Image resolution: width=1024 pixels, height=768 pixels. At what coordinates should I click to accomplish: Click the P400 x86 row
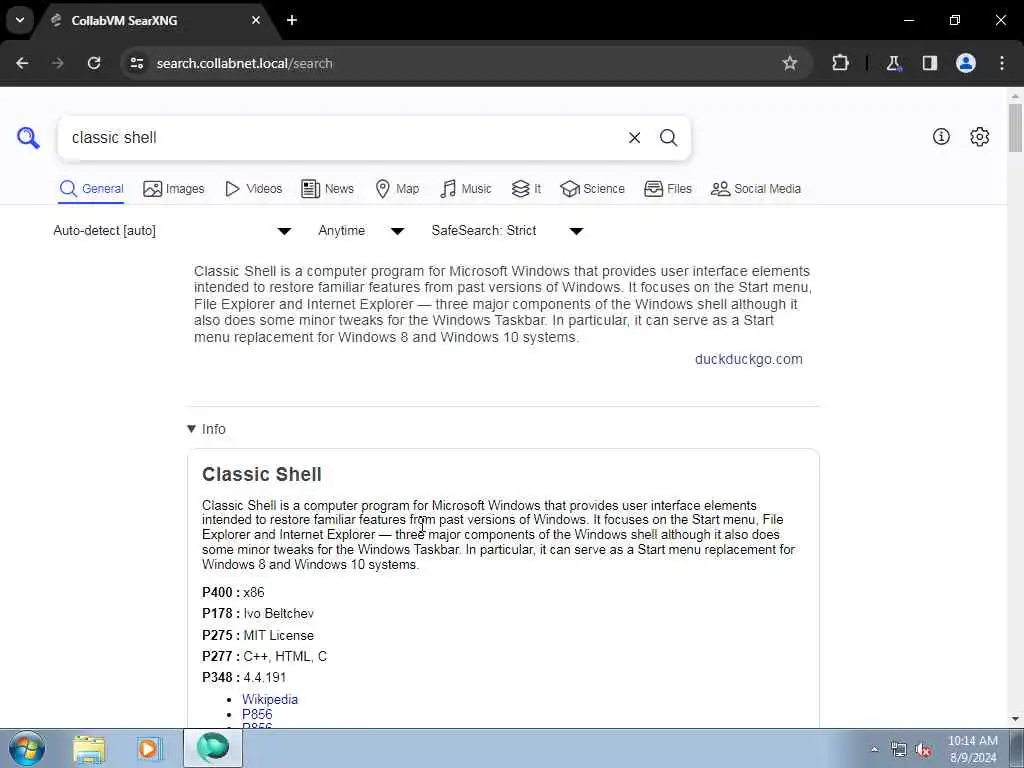point(233,593)
